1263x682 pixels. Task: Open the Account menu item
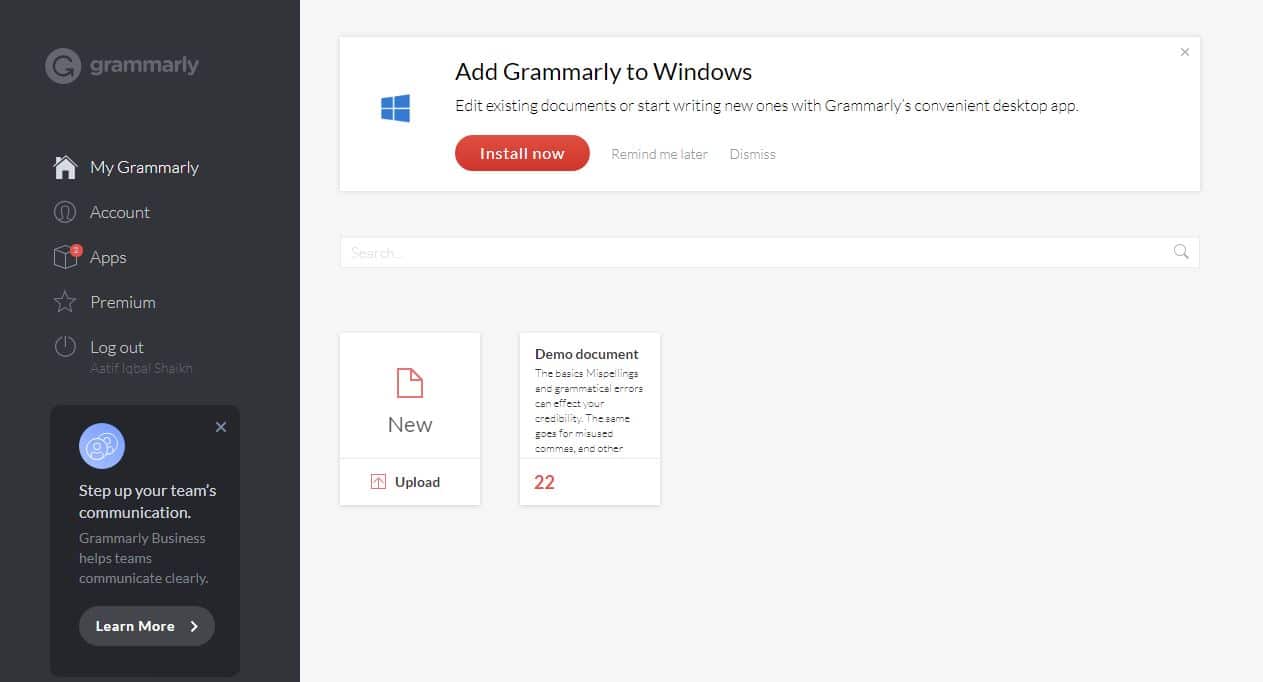[120, 212]
